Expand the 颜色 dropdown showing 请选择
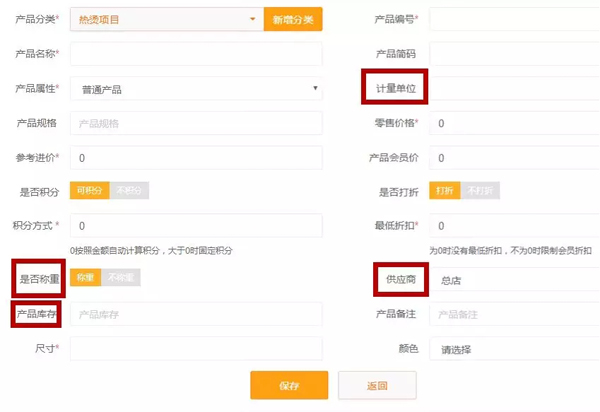The height and width of the screenshot is (412, 600). click(x=515, y=350)
